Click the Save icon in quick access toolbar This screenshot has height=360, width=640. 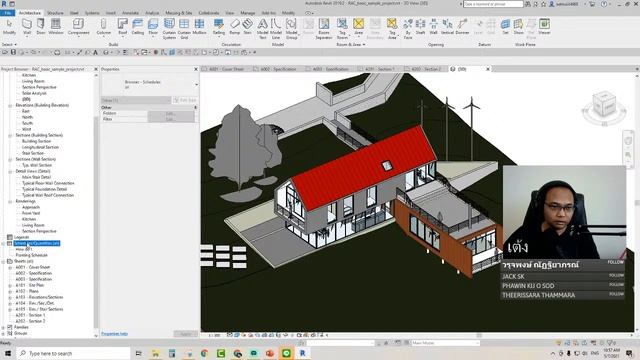(x=13, y=52)
